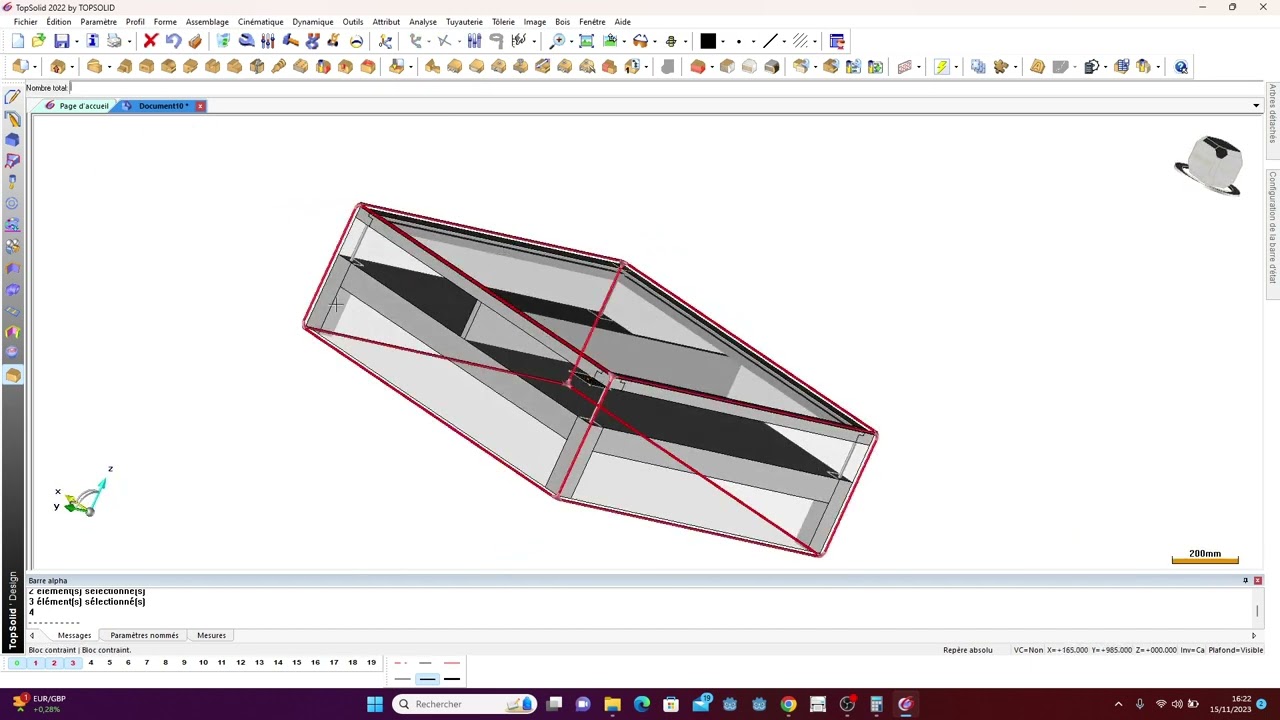This screenshot has height=720, width=1280.
Task: Fit the view with the zoom-all frame icon
Action: point(586,41)
